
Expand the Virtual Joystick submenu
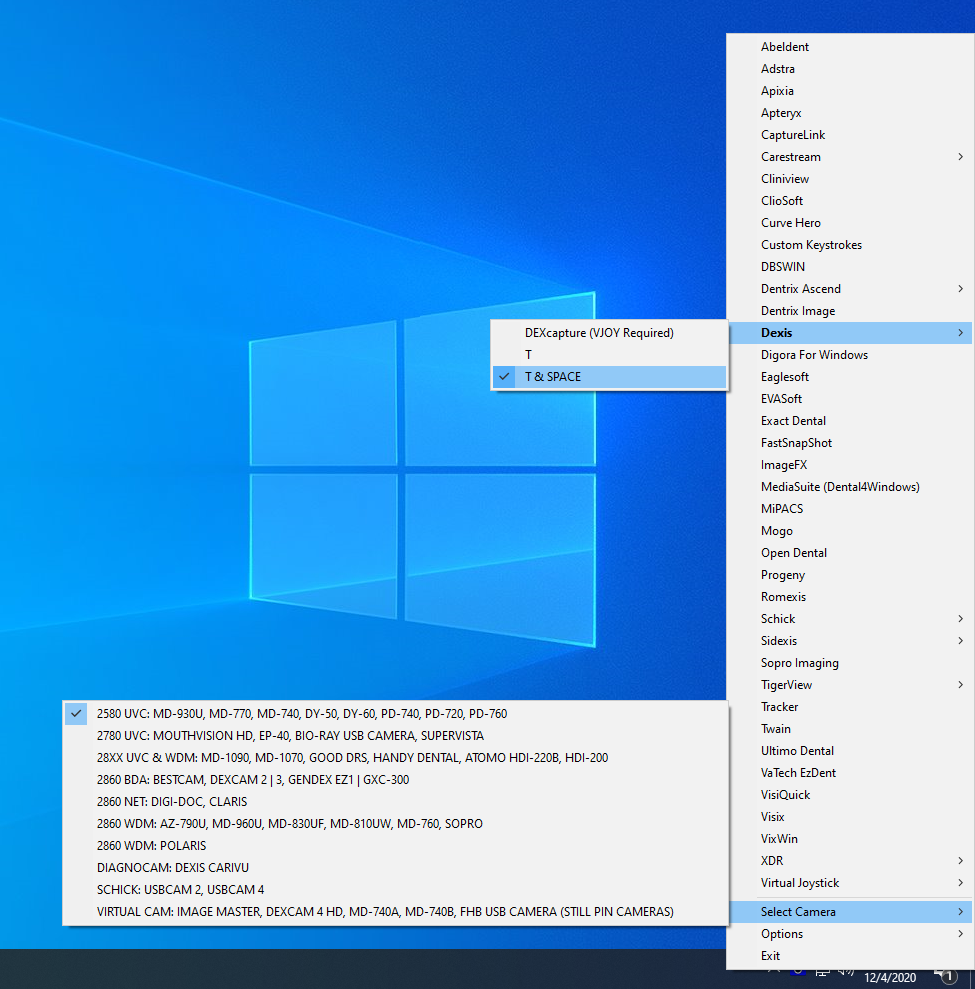[x=849, y=882]
